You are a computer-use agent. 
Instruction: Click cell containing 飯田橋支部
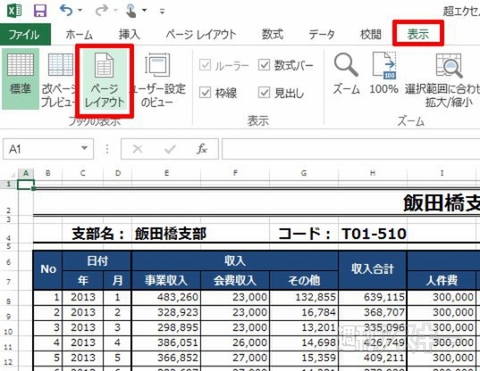coord(170,234)
